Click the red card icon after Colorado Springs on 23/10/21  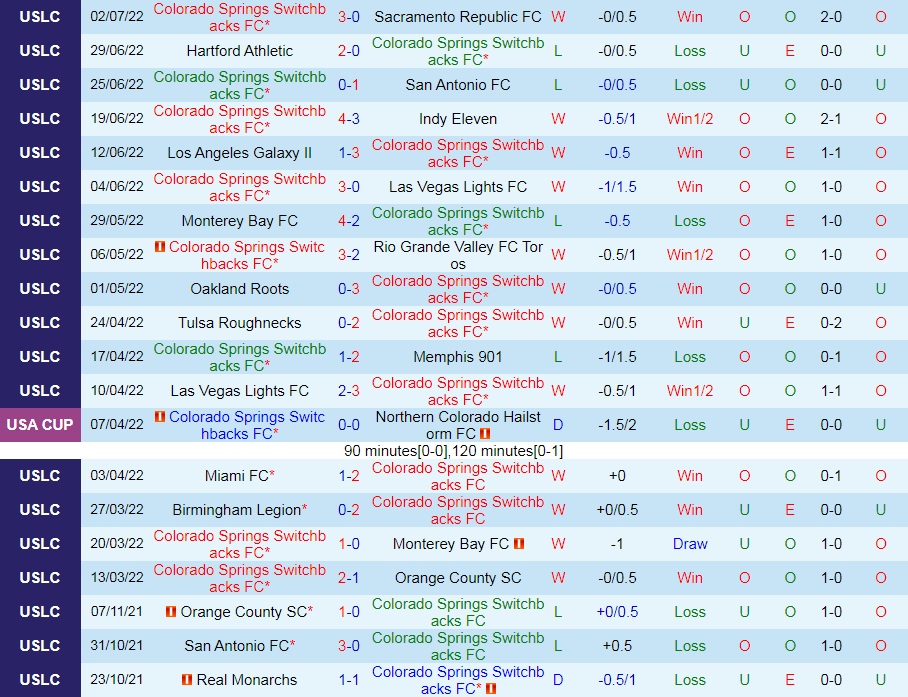(x=491, y=688)
